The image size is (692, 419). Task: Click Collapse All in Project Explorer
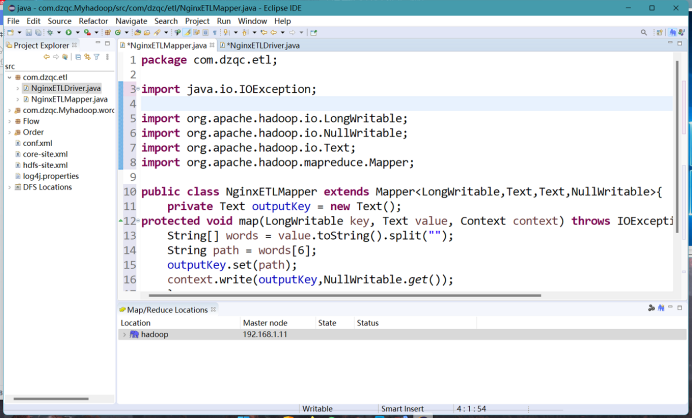coord(78,57)
